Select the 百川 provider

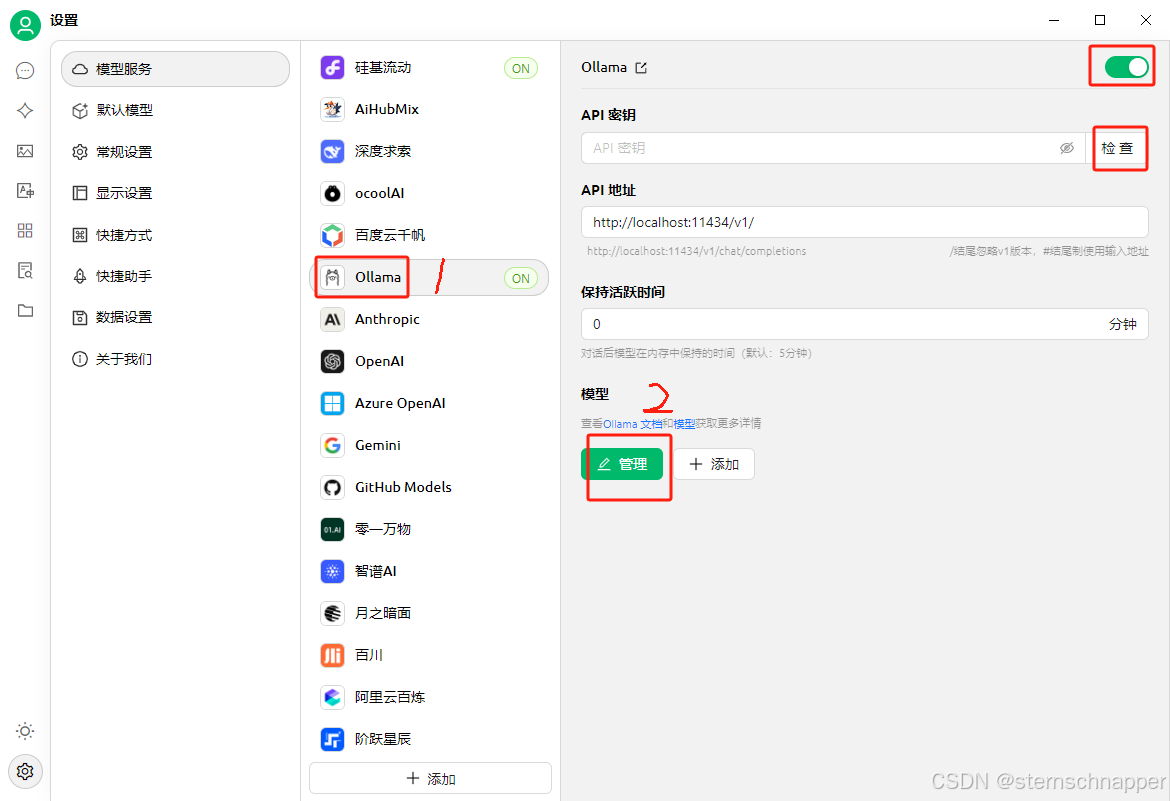point(429,655)
